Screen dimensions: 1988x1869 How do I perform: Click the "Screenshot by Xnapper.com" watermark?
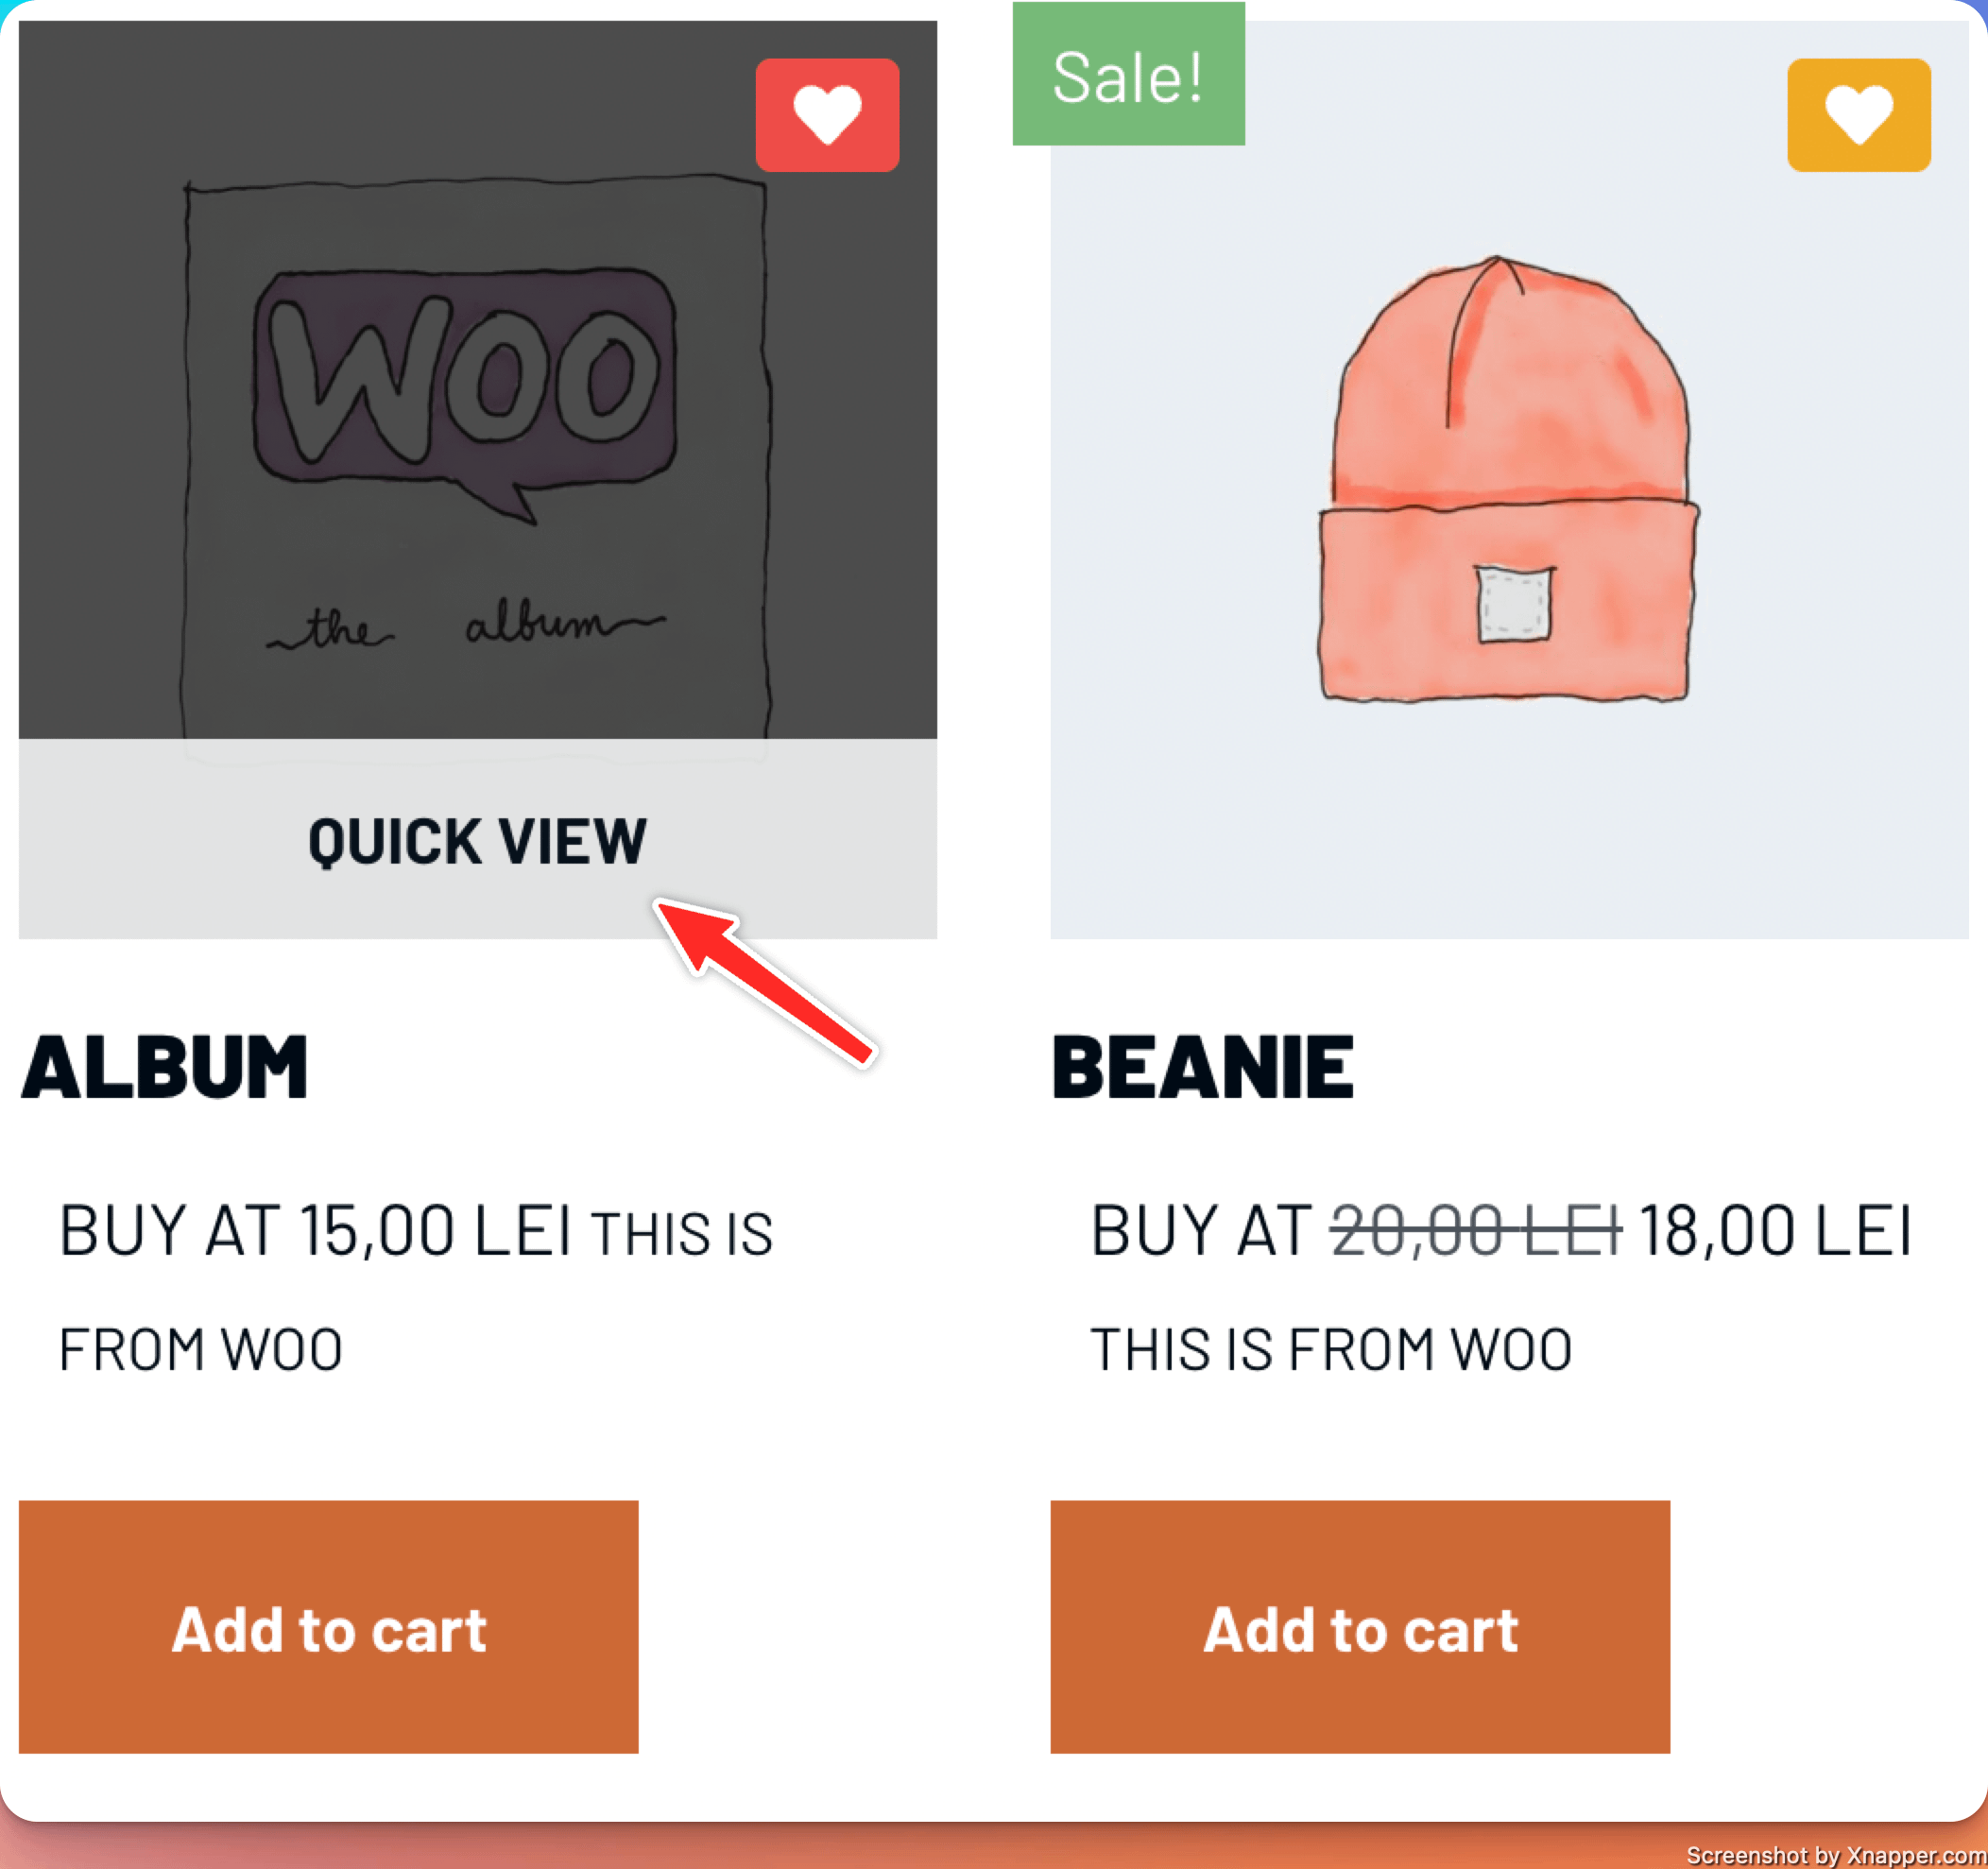pos(1835,1856)
